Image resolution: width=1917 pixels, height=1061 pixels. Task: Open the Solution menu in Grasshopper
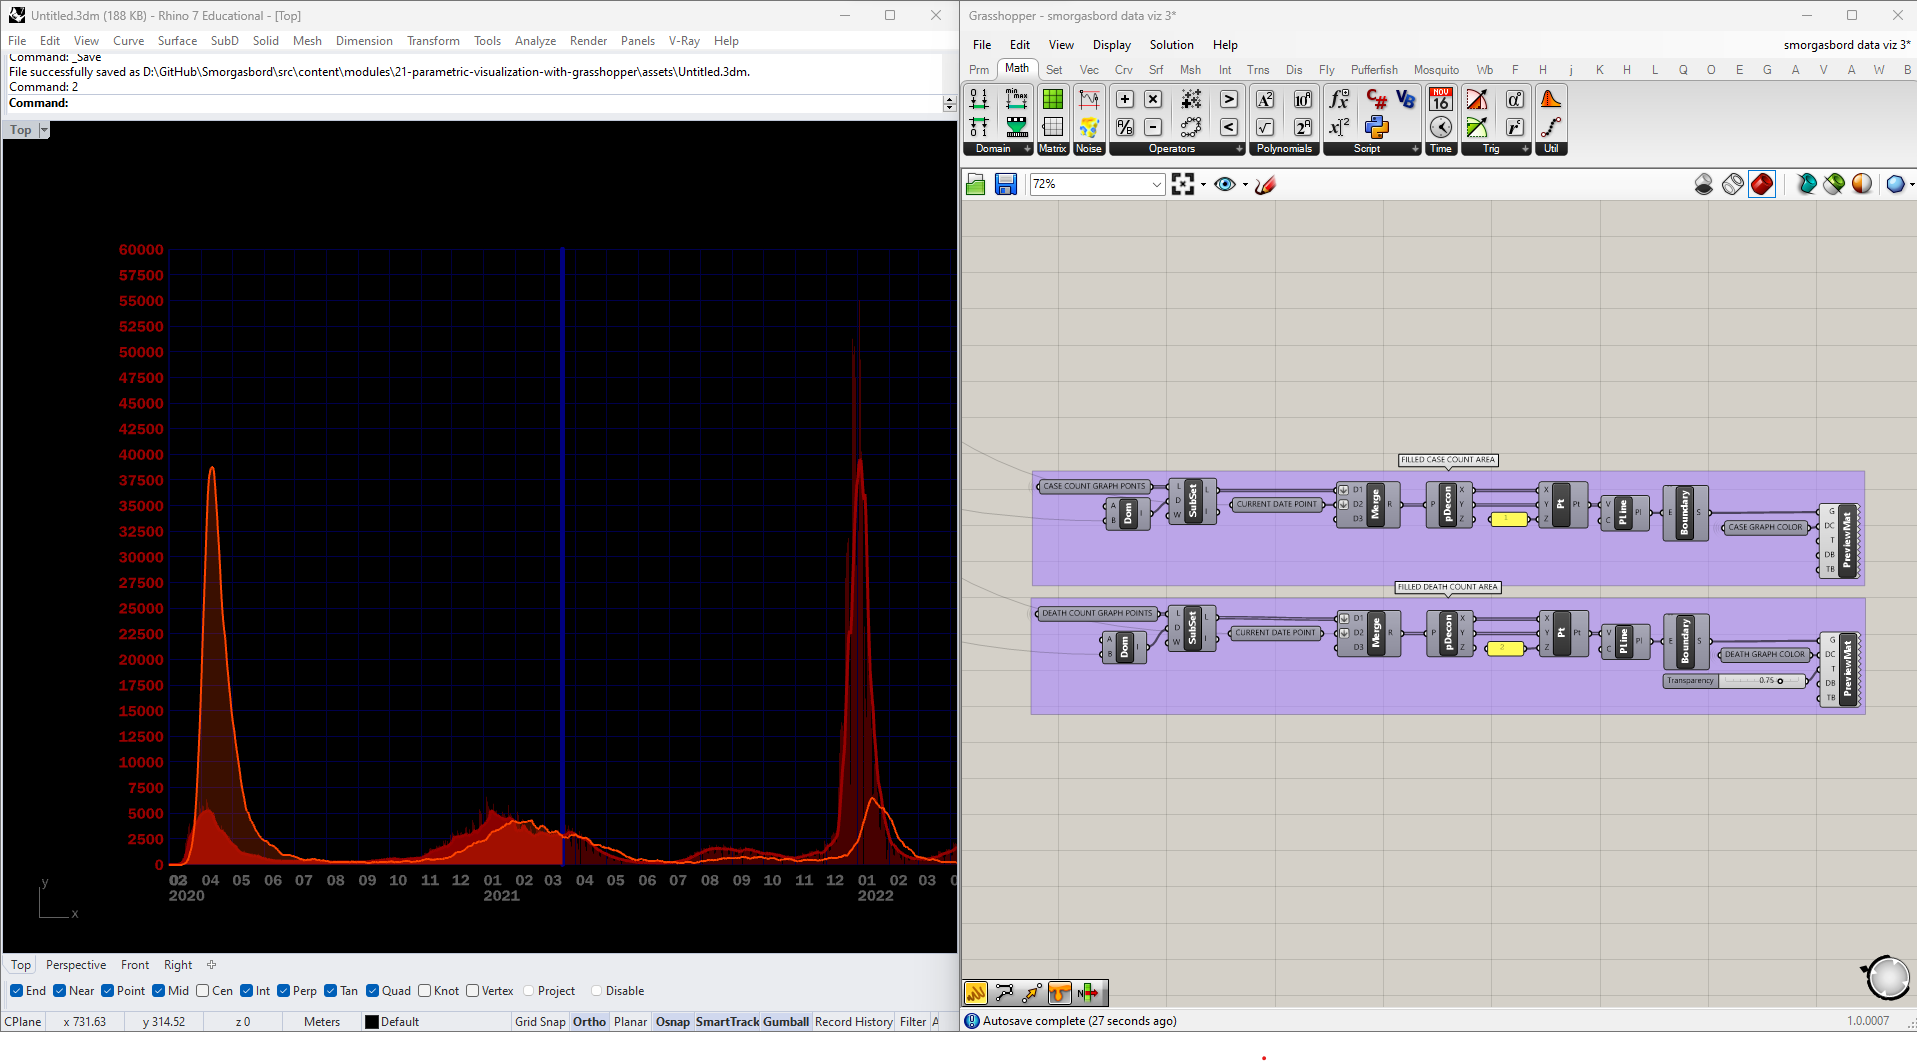click(1171, 45)
